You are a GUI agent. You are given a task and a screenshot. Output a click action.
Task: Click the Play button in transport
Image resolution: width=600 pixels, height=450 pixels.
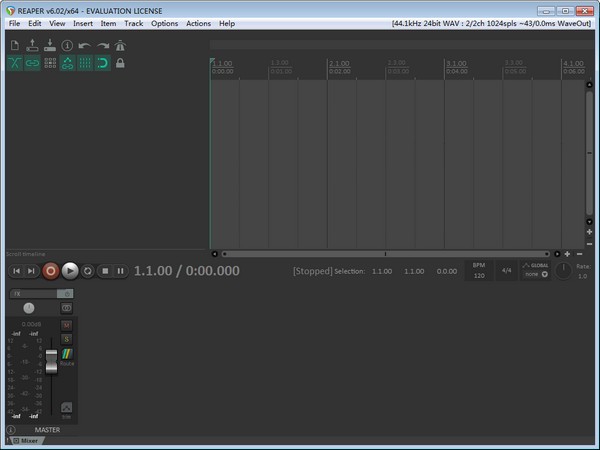tap(70, 270)
